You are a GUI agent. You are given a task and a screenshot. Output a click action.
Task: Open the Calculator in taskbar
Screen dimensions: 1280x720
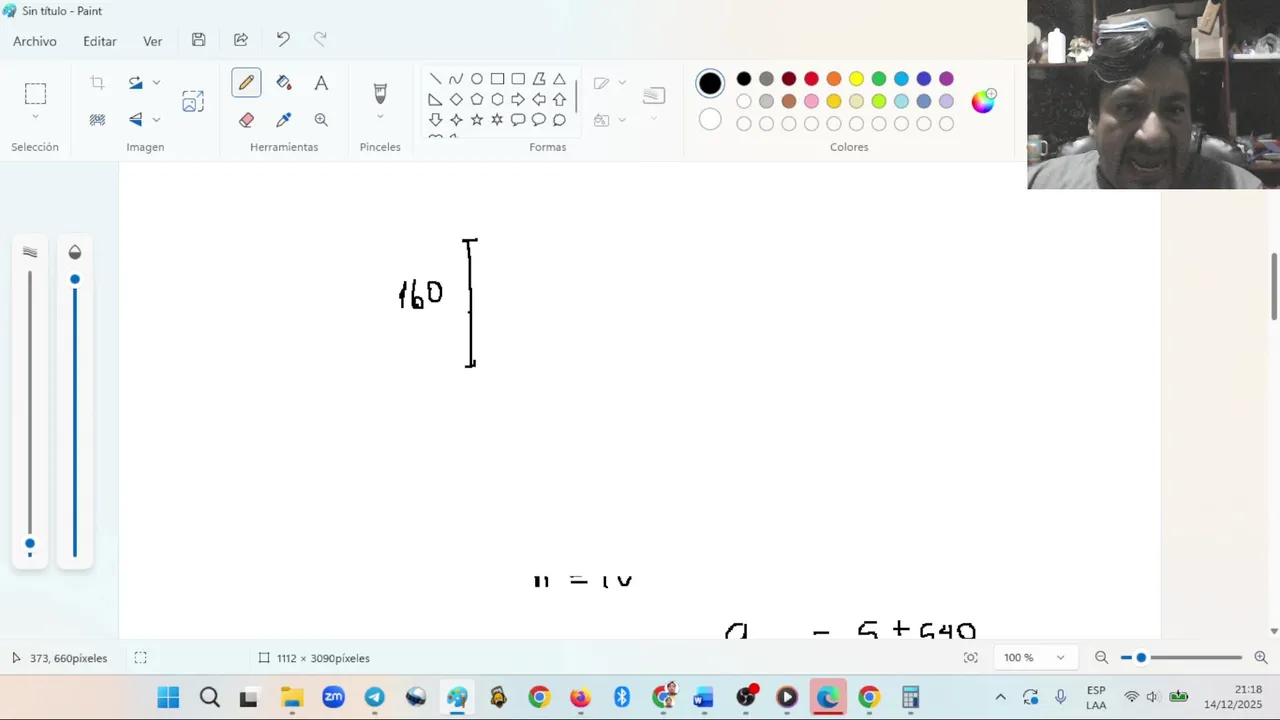click(x=910, y=697)
